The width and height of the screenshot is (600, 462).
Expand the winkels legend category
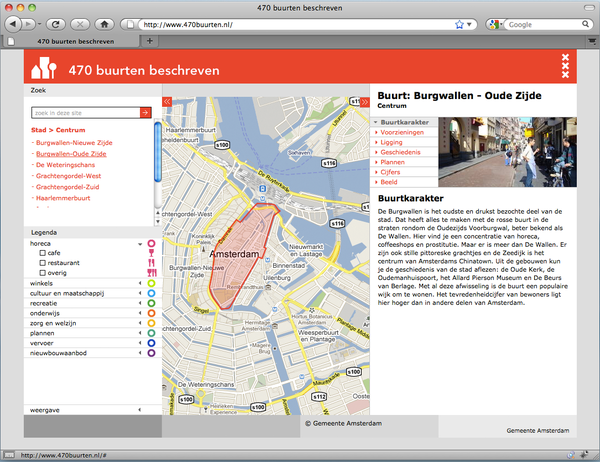[138, 284]
